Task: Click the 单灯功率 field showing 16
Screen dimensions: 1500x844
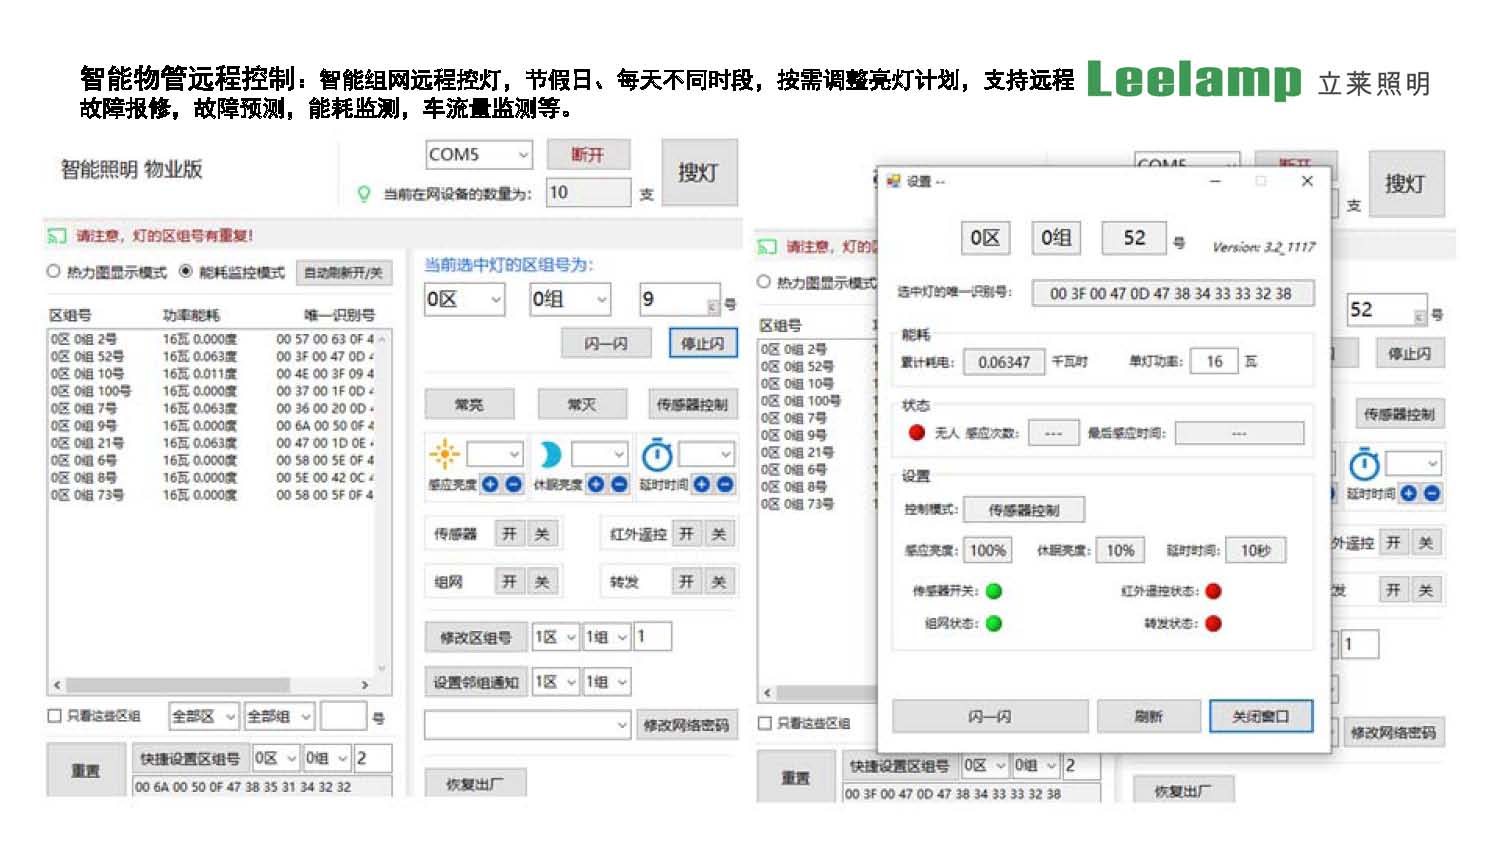Action: tap(1213, 362)
